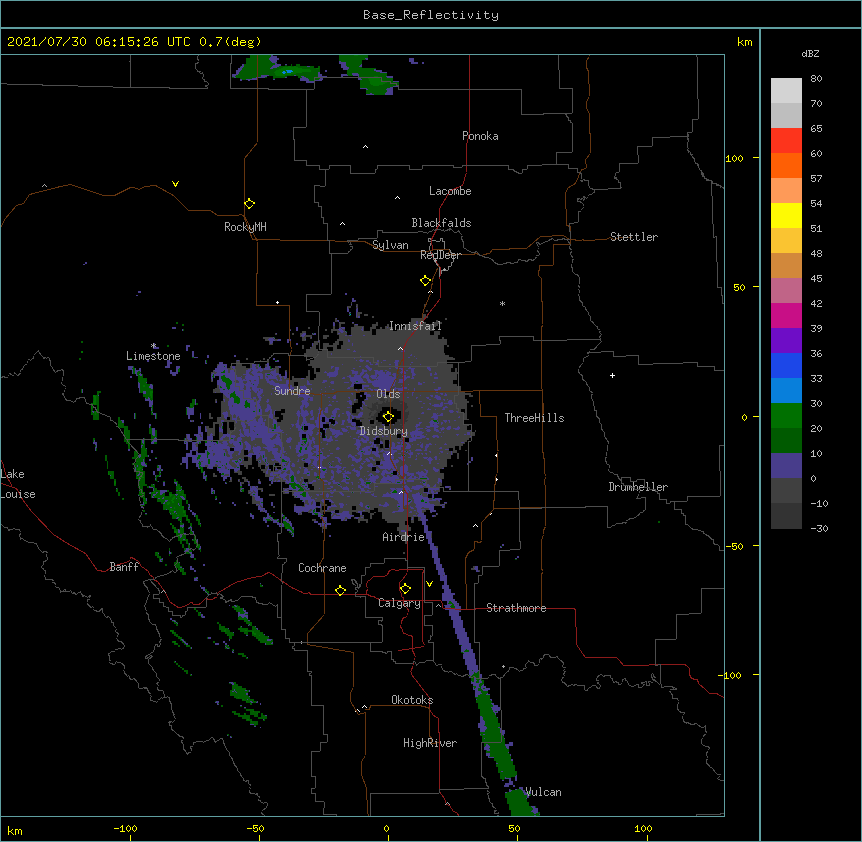The image size is (862, 842).
Task: Click the yellow marker near RockyMH
Action: tap(249, 204)
